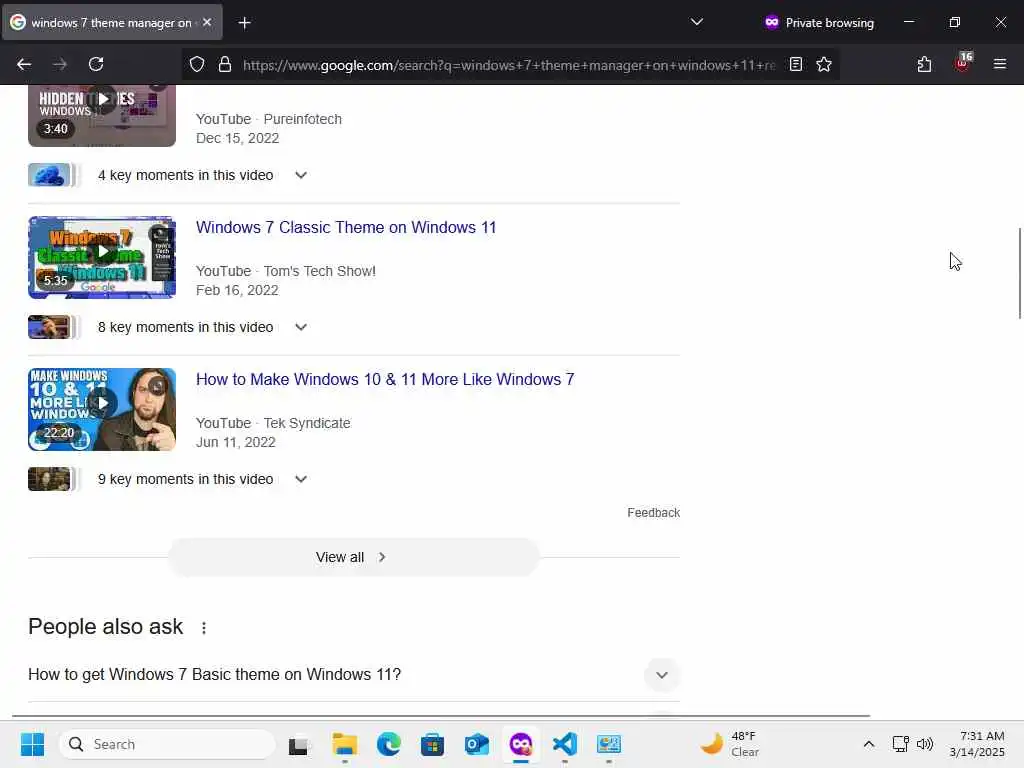This screenshot has width=1024, height=768.
Task: Switch to Firefox private window on taskbar
Action: pos(520,744)
